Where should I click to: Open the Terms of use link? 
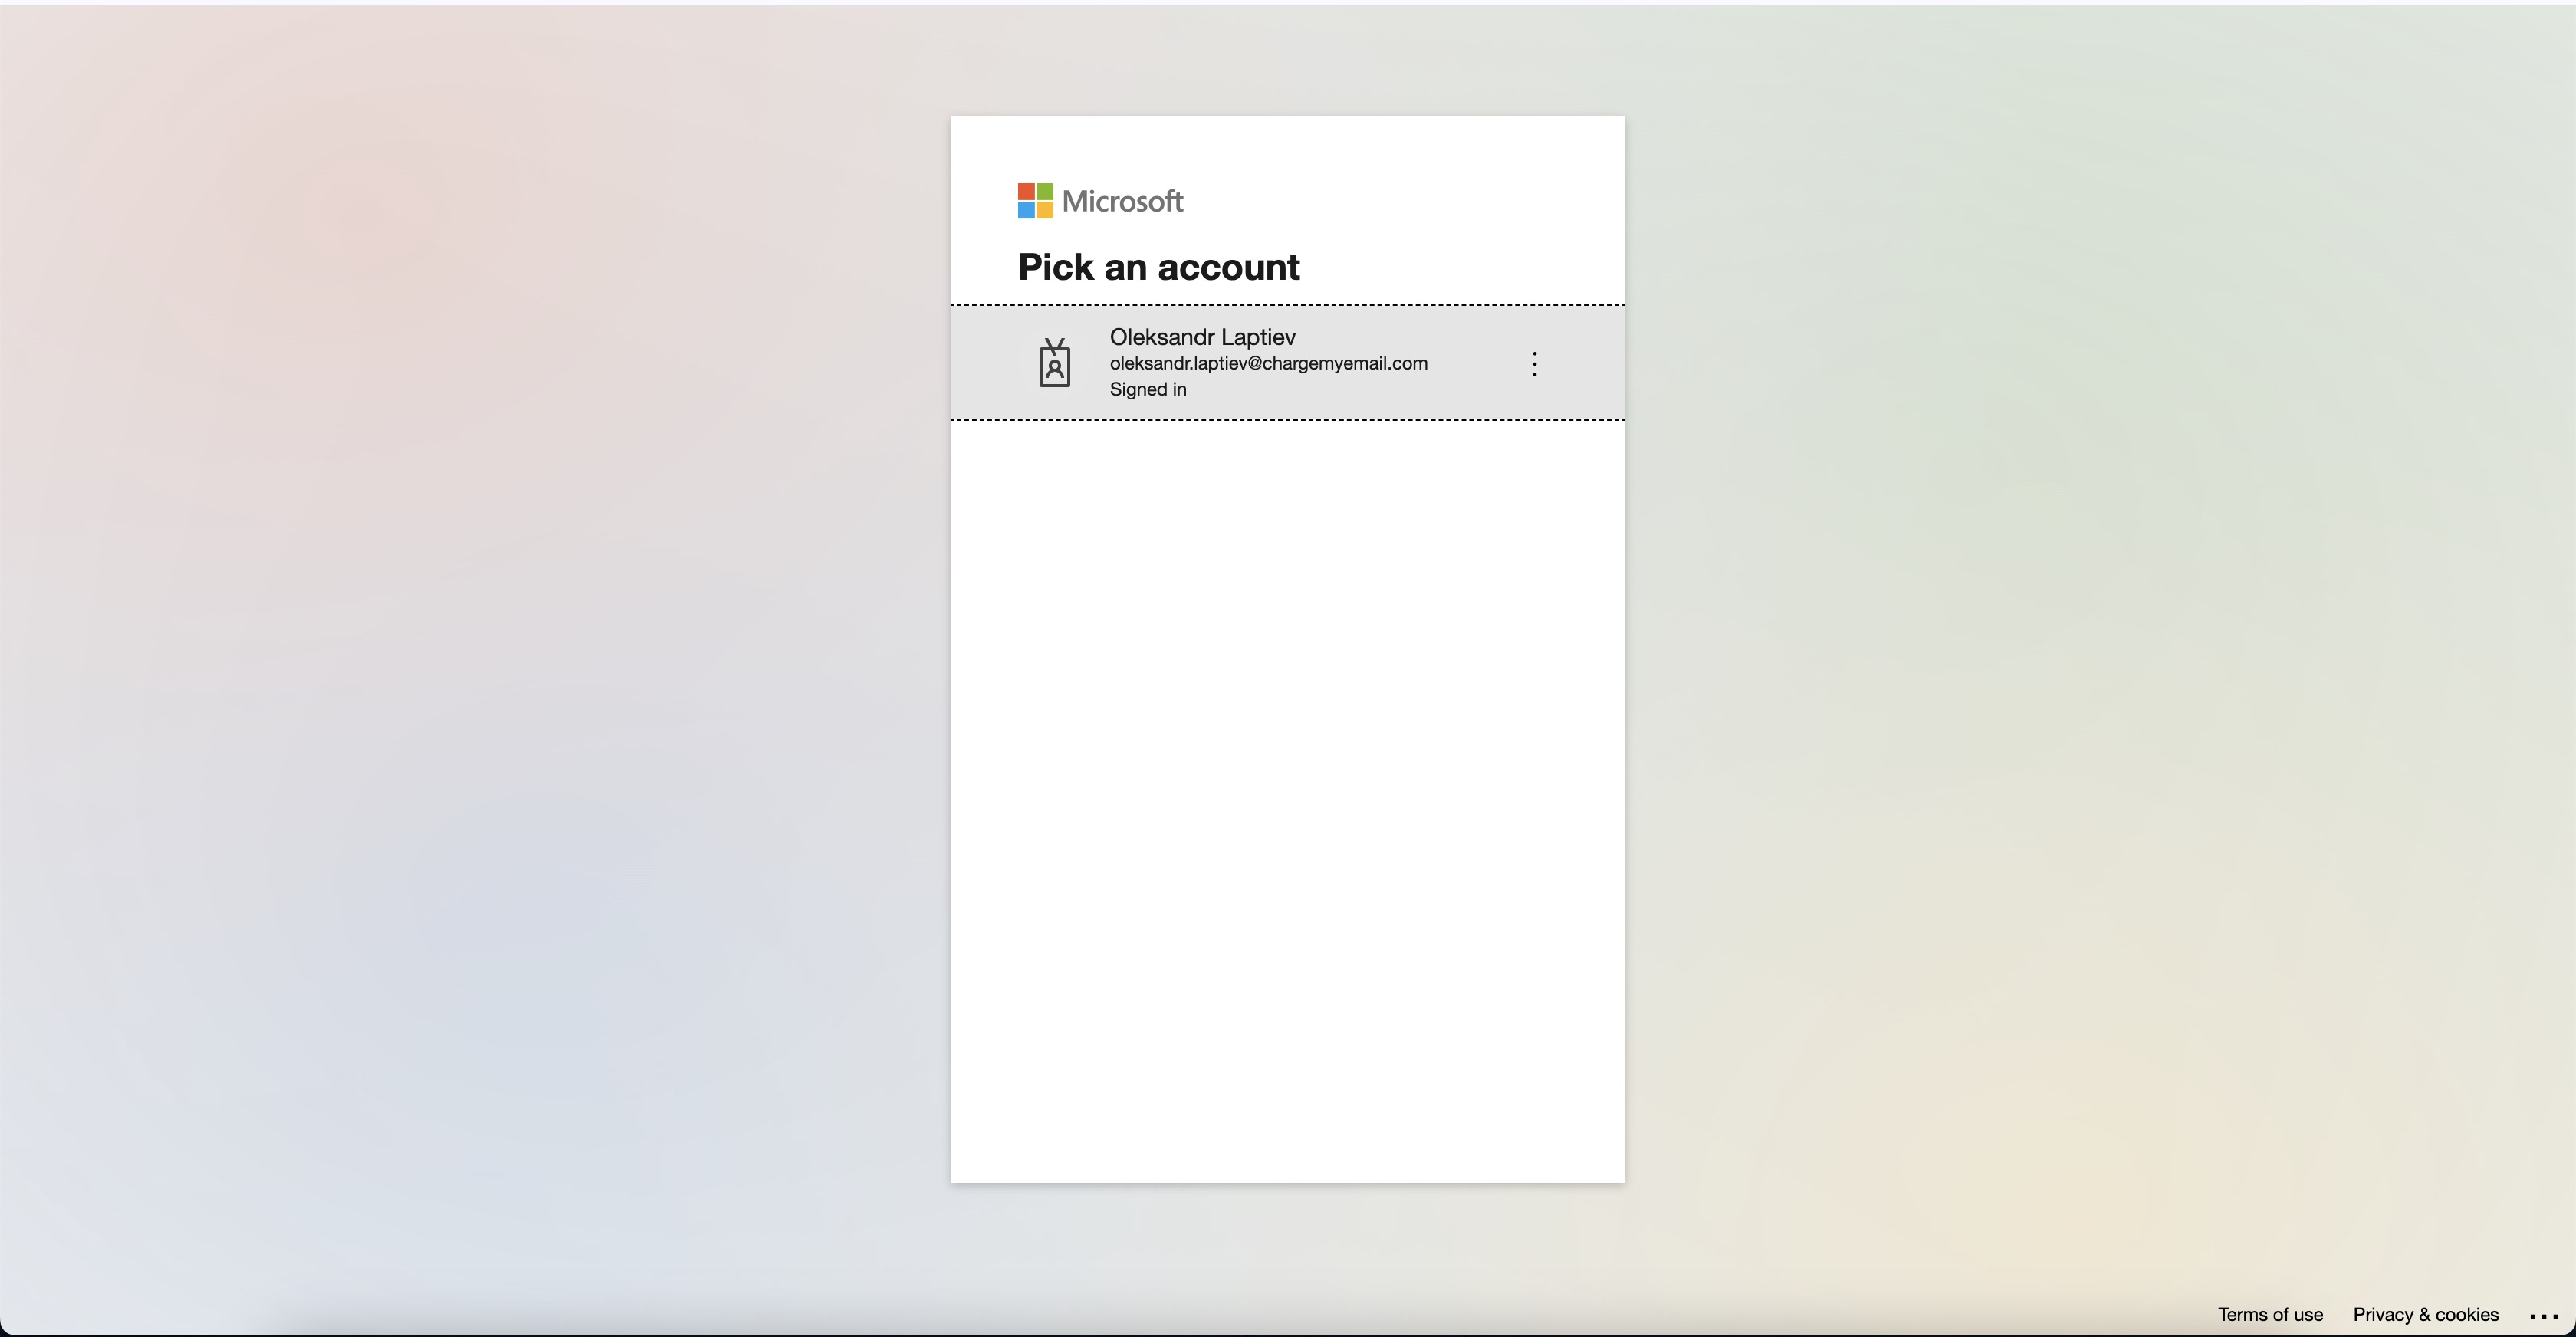click(2270, 1315)
